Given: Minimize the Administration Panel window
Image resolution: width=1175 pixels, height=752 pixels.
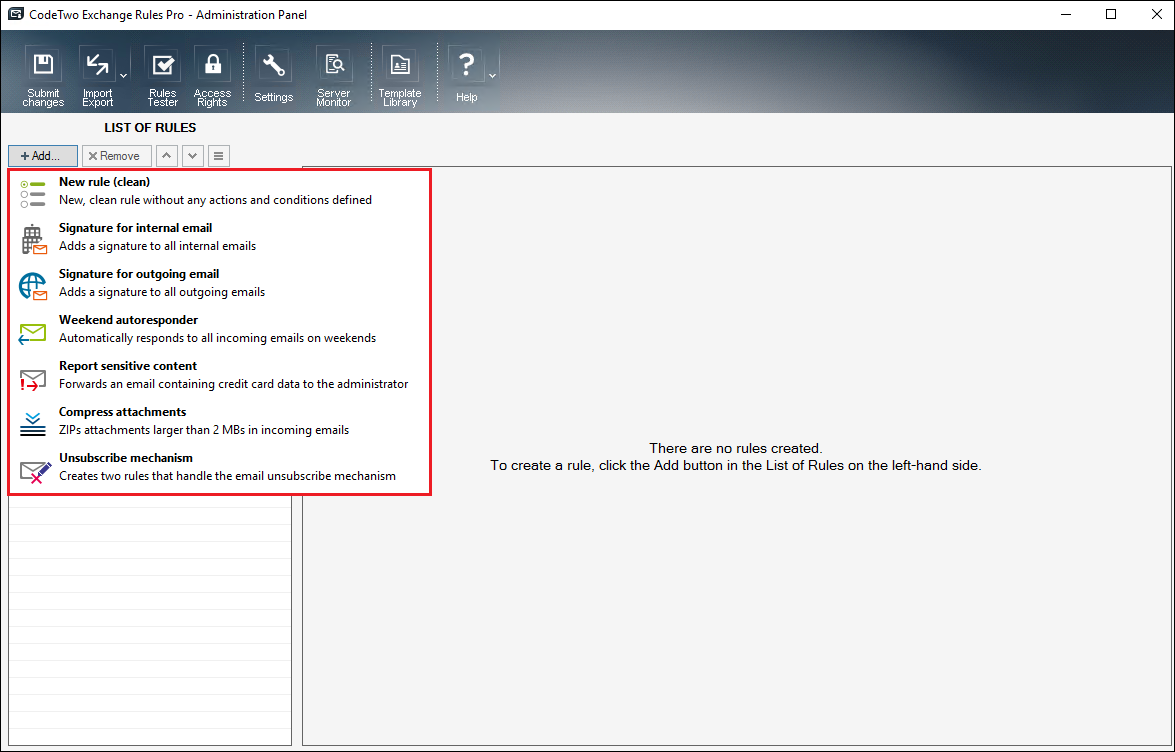Looking at the screenshot, I should [1065, 14].
